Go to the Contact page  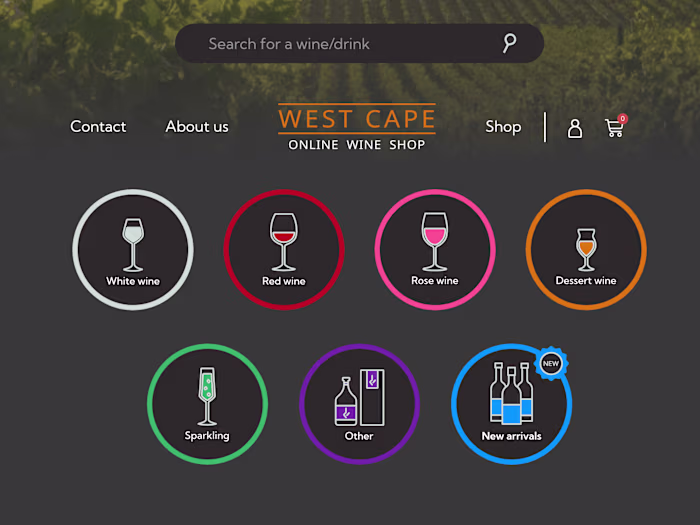tap(98, 127)
